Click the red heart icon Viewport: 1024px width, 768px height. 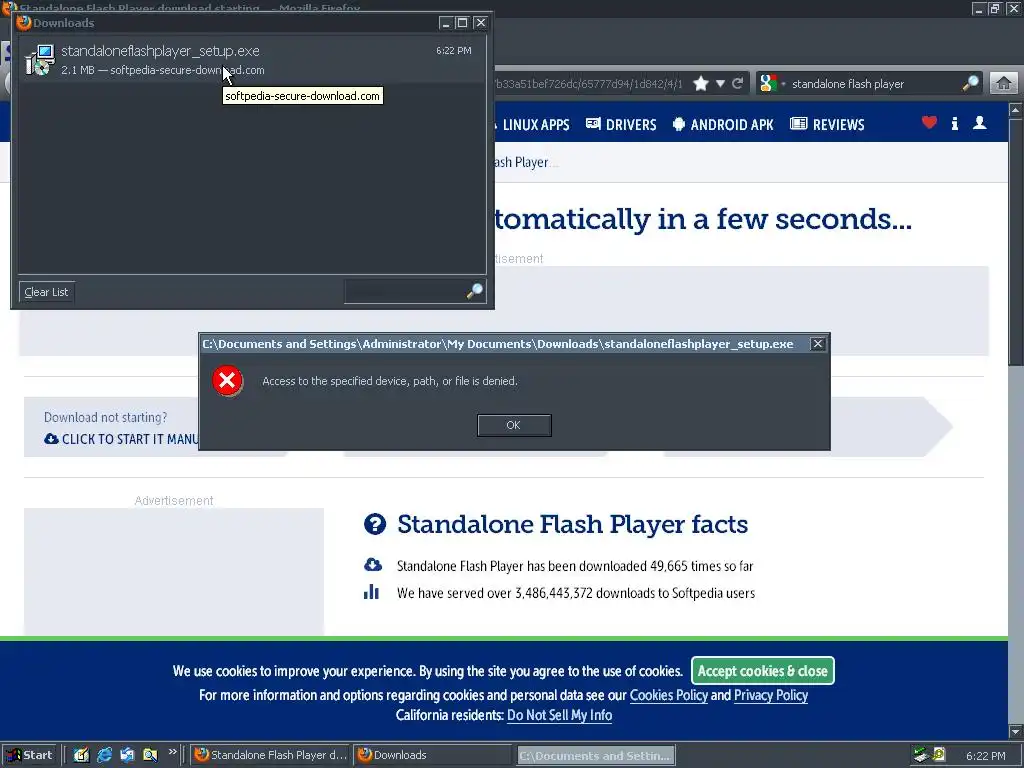pos(929,122)
